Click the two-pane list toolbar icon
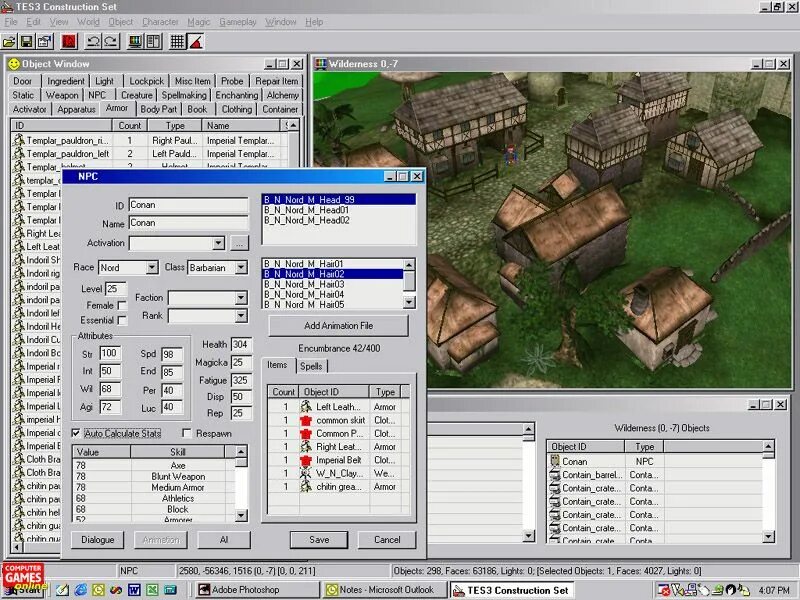Screen dimensions: 800x600 click(x=154, y=42)
